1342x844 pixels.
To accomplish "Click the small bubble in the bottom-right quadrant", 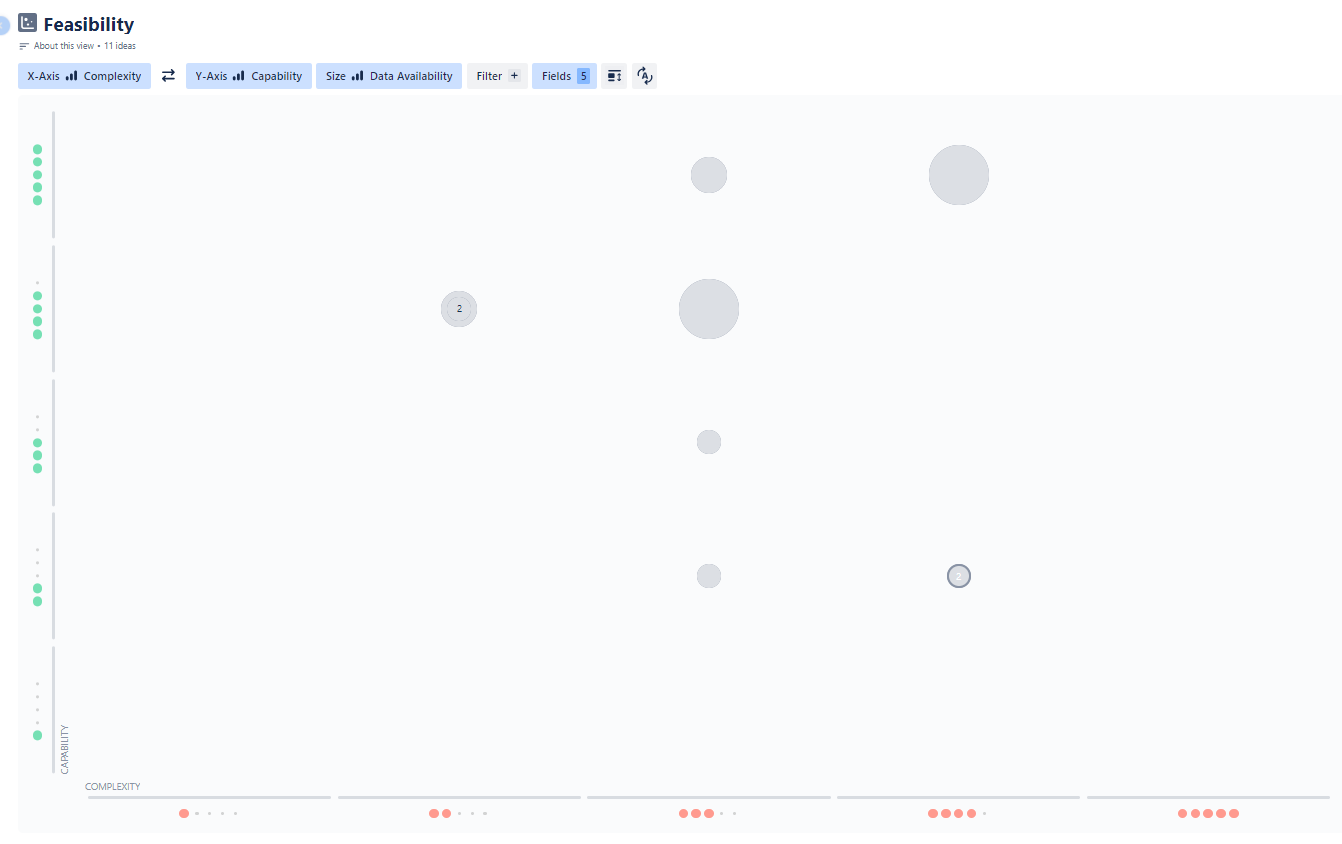I will click(958, 575).
